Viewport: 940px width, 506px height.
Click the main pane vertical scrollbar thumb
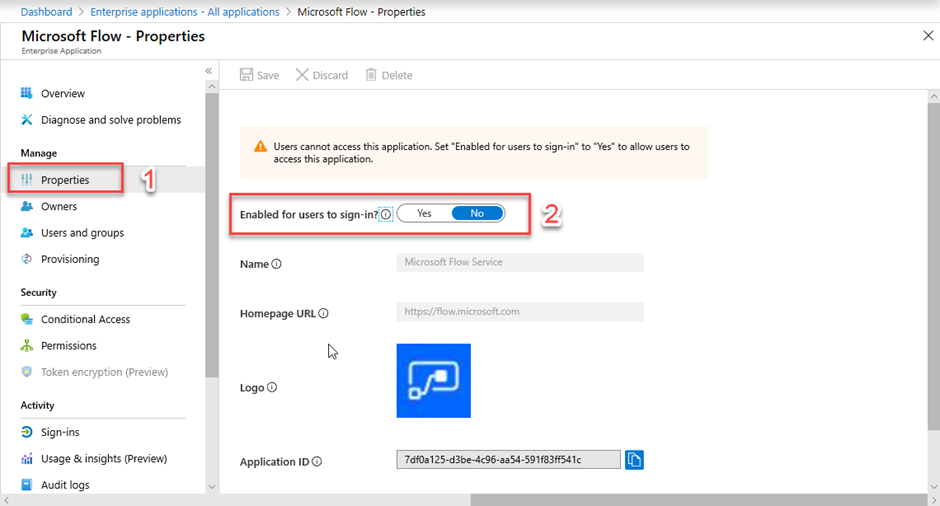(x=934, y=266)
